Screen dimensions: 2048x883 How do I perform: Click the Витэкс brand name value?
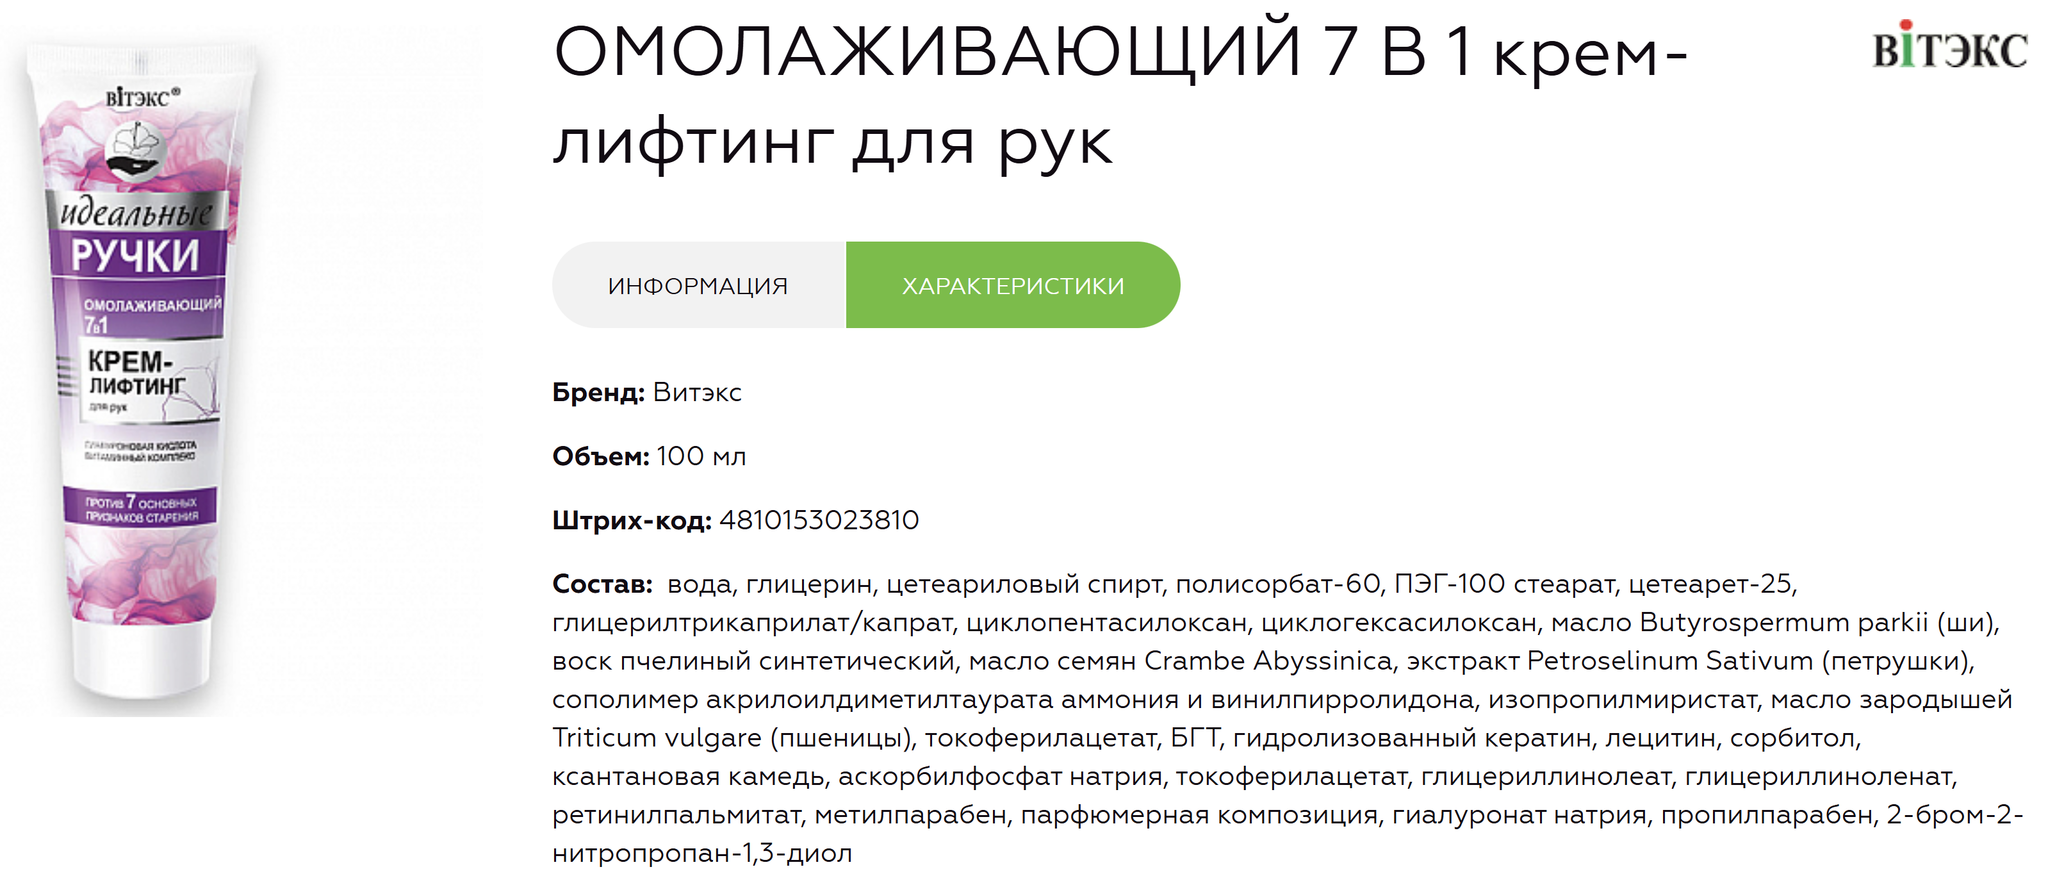697,393
